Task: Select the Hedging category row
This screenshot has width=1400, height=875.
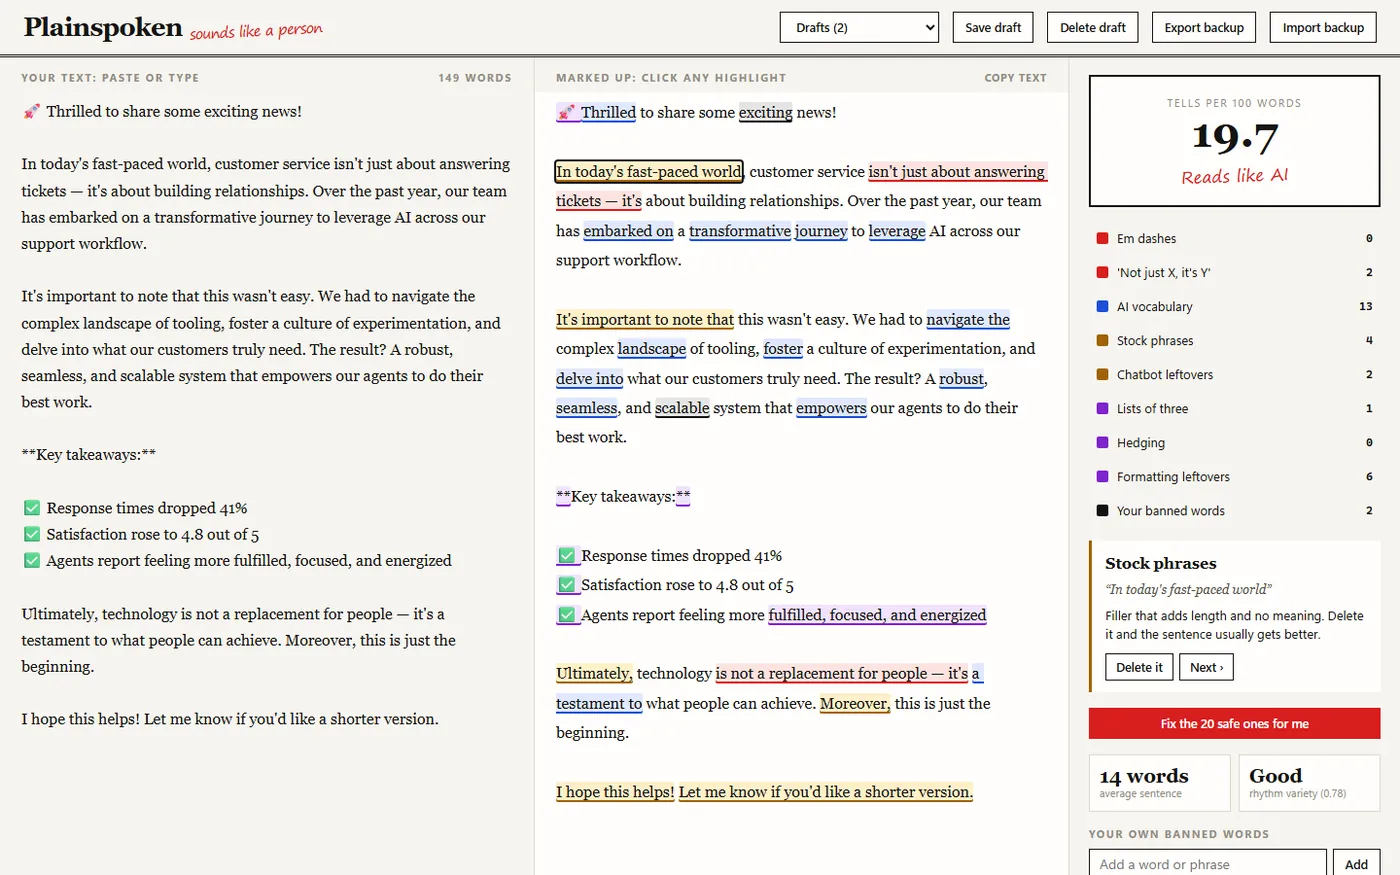Action: pos(1234,442)
